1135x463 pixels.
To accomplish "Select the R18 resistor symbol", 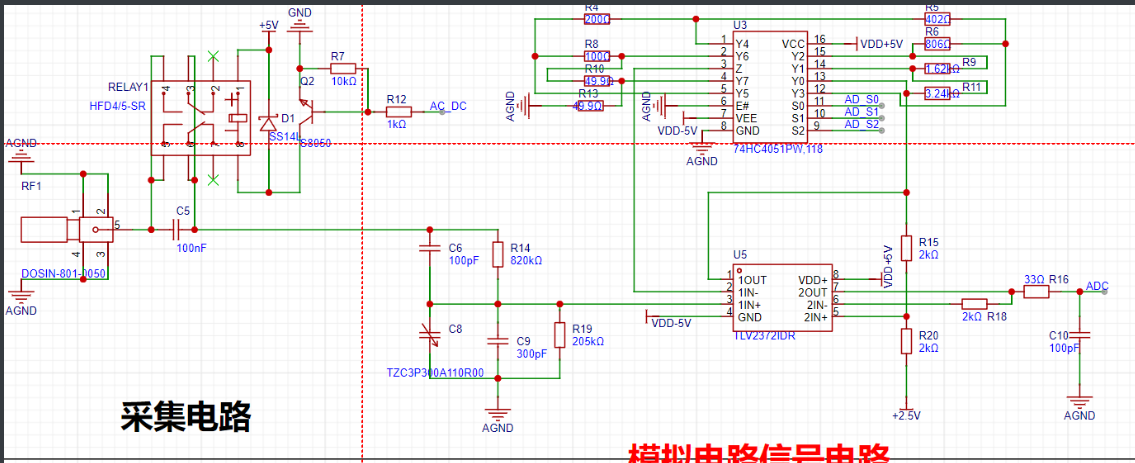I will click(x=974, y=304).
